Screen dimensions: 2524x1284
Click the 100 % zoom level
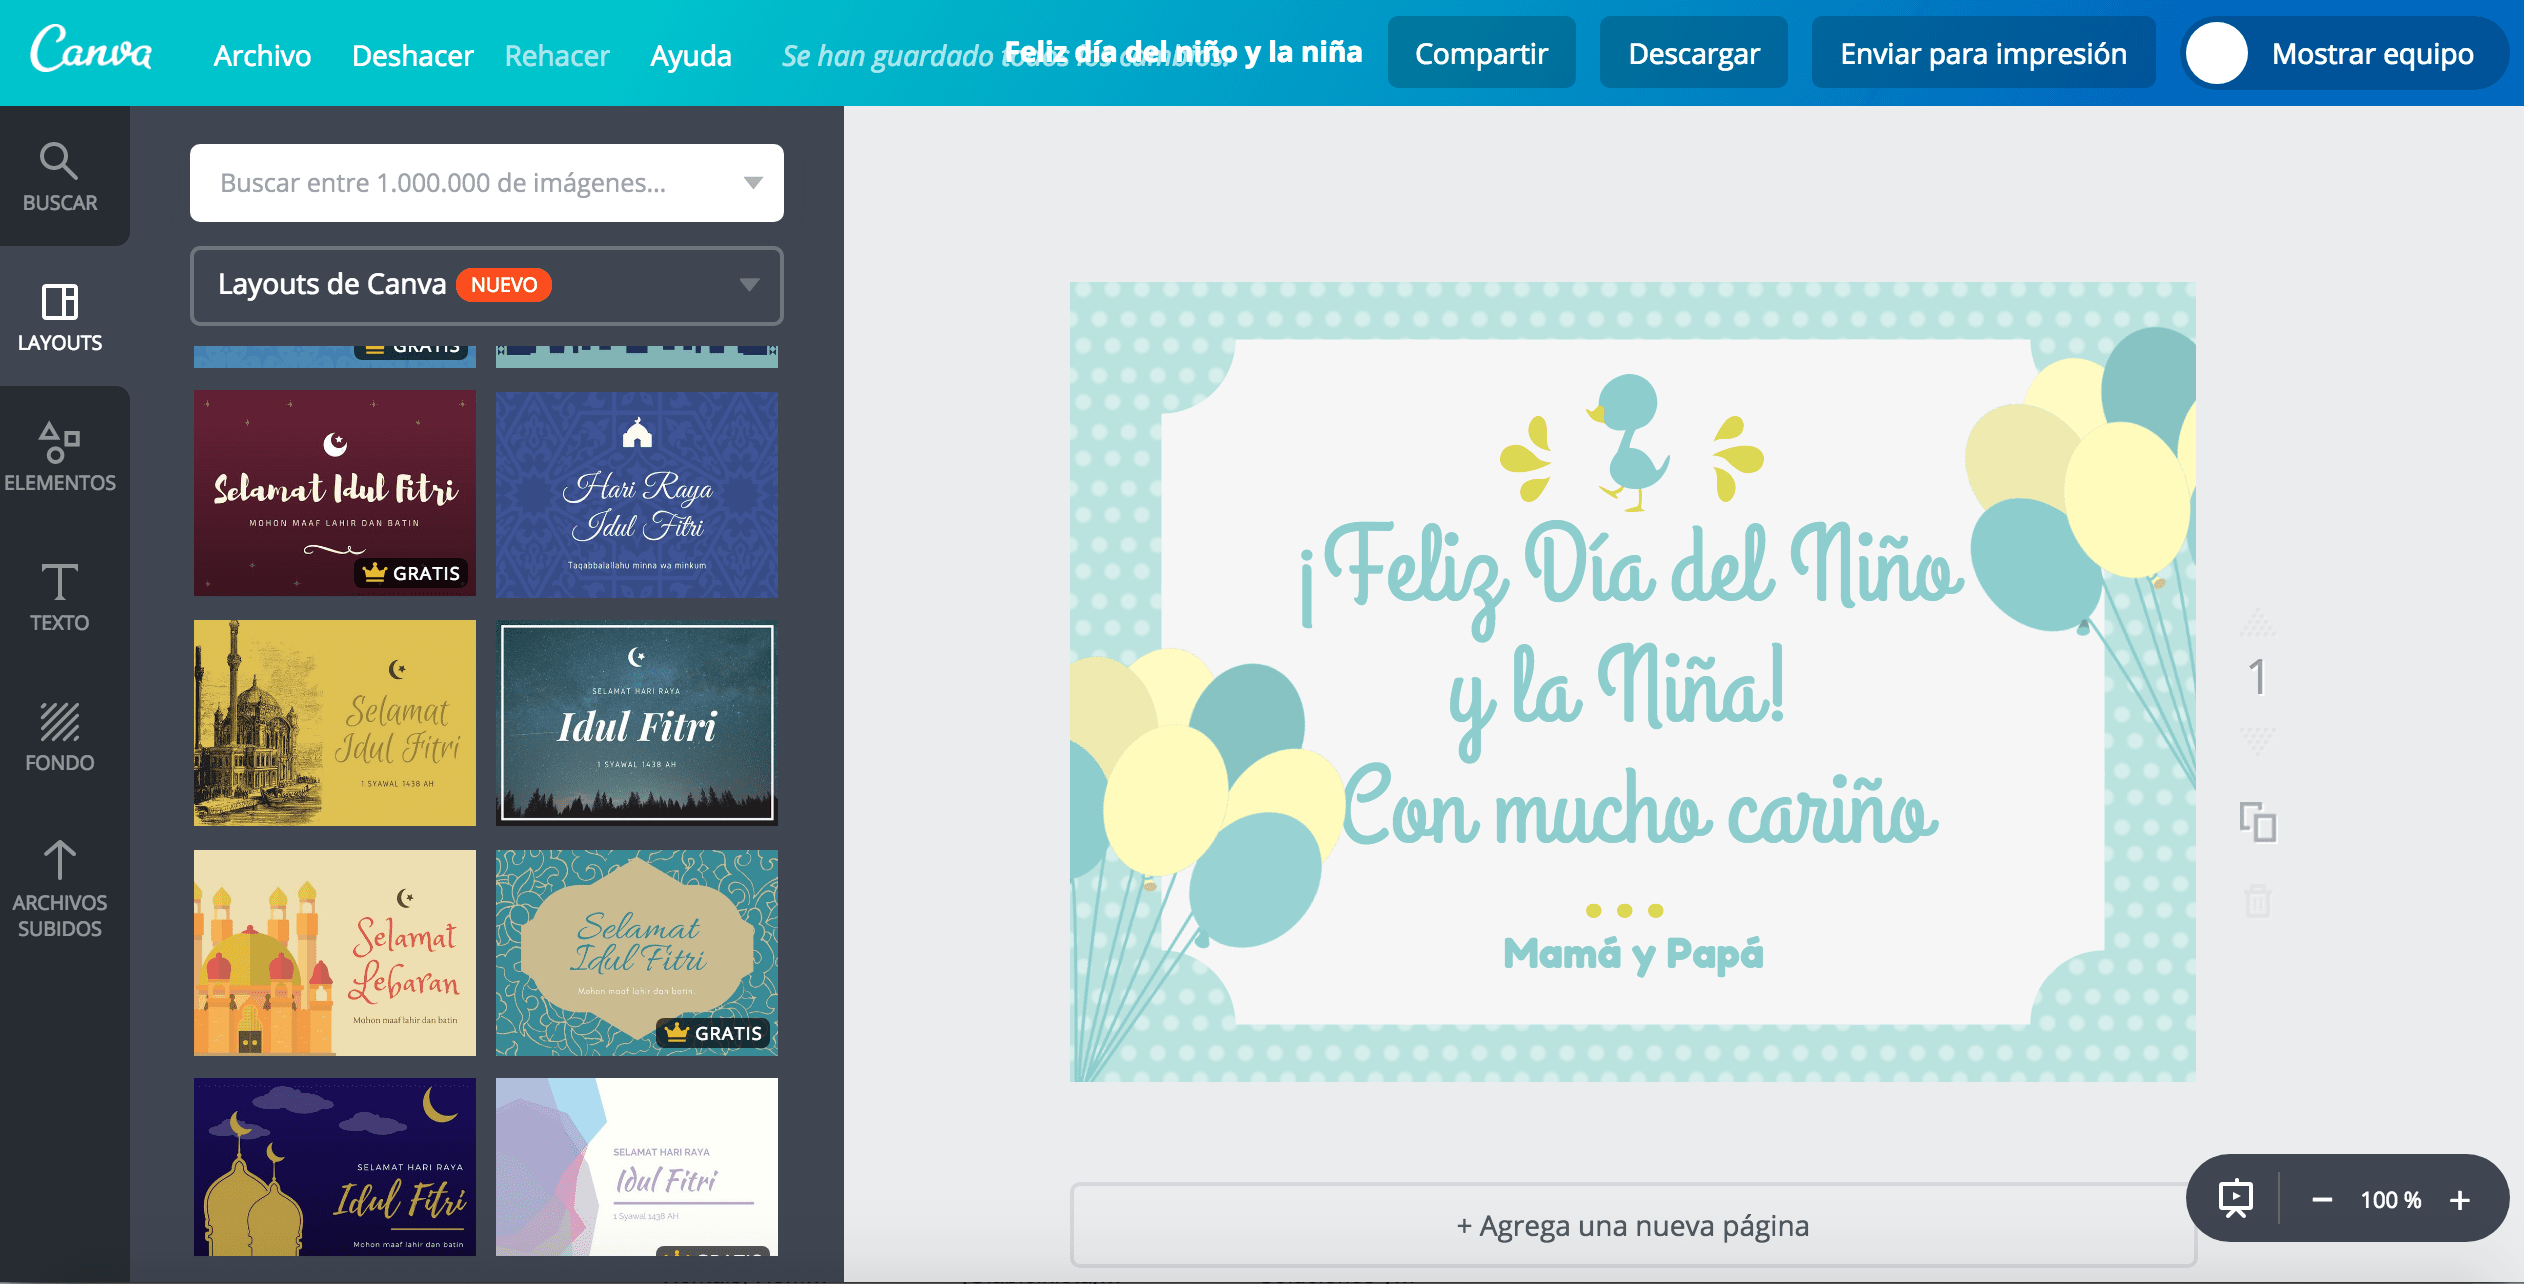point(2391,1199)
